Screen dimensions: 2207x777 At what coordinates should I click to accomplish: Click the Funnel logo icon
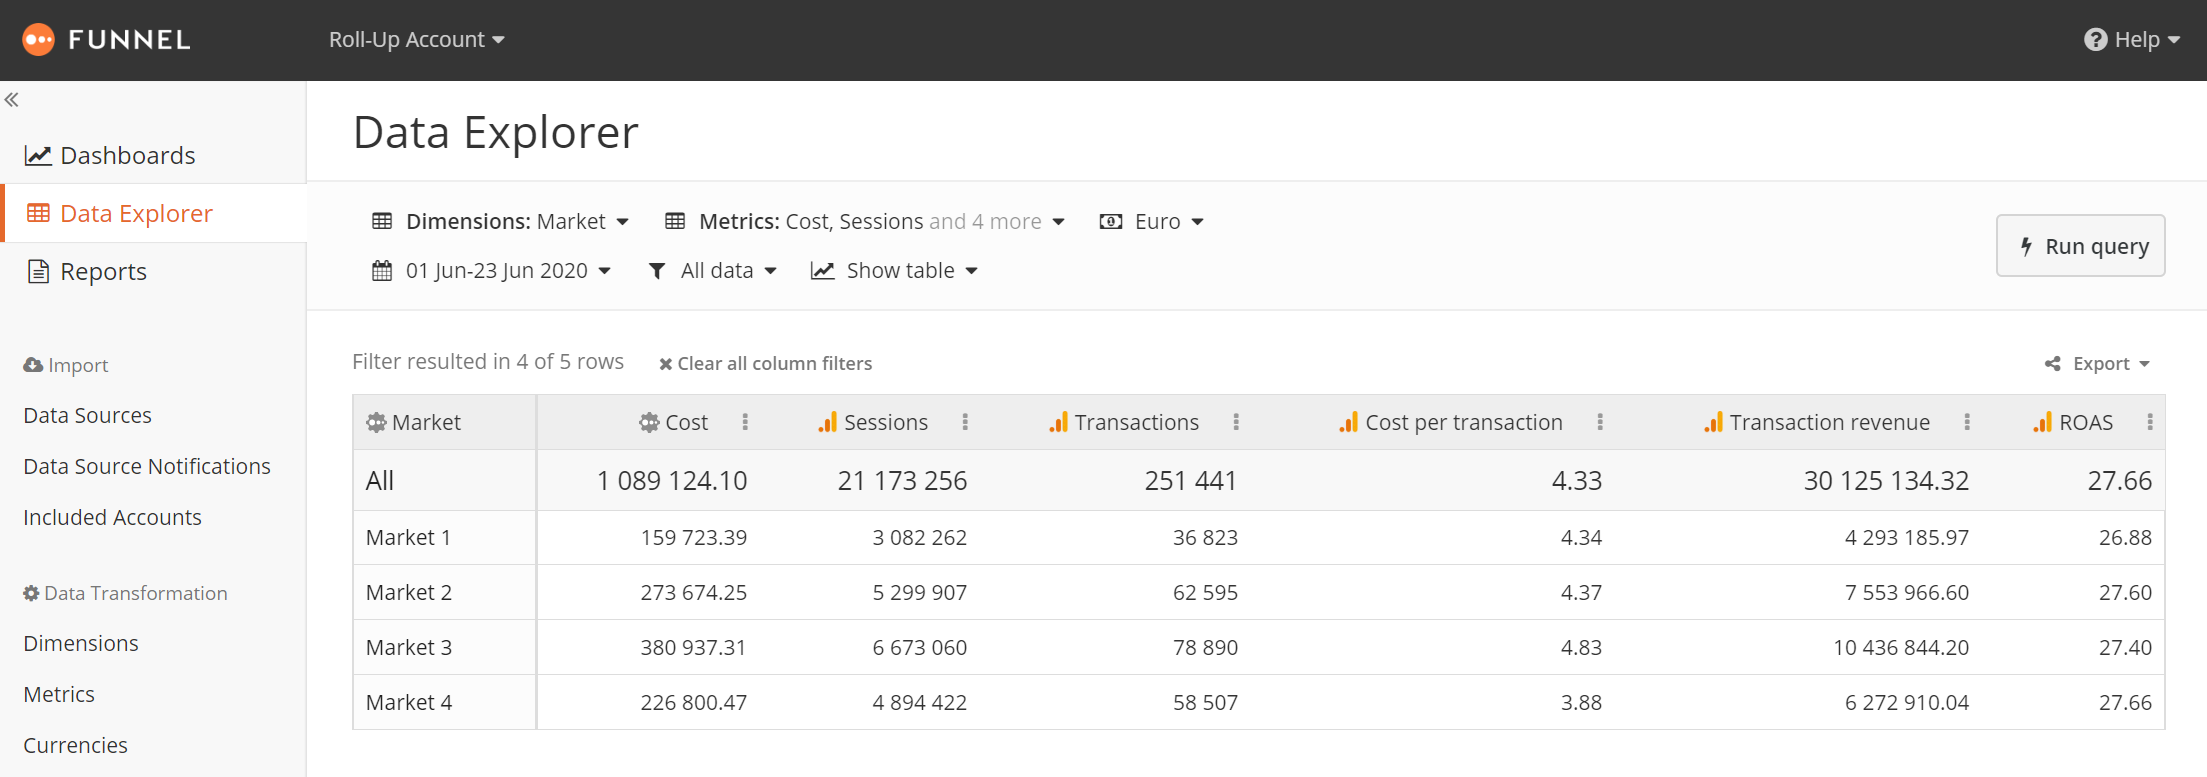[38, 40]
